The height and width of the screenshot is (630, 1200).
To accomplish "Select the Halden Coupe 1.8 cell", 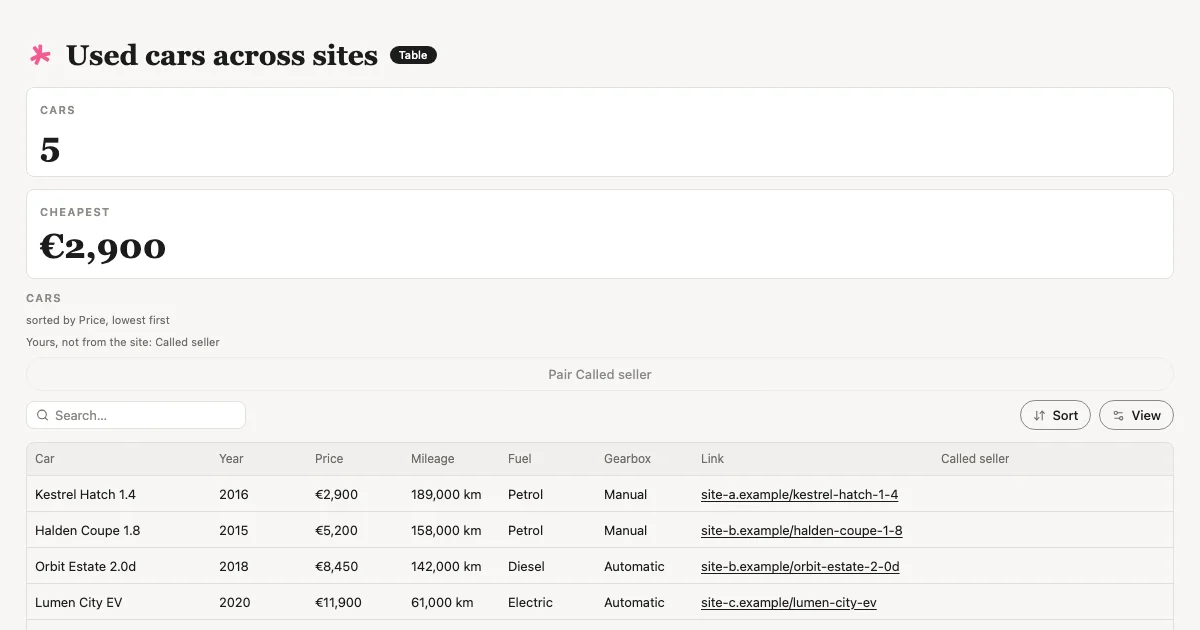I will tap(86, 530).
